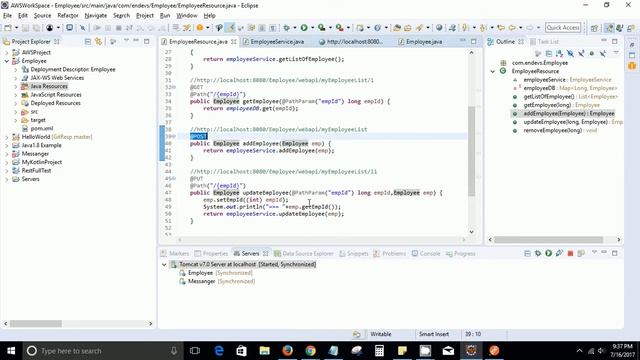Click Hide Fields icon in Outline toolbar
This screenshot has height=360, width=640.
[570, 53]
